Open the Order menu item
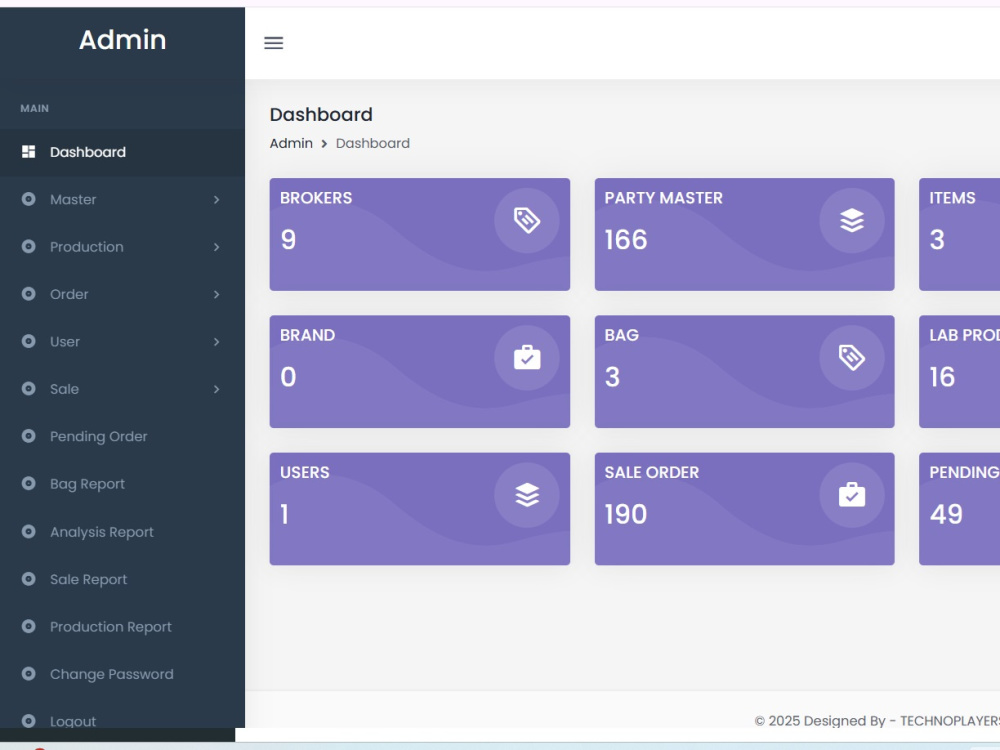This screenshot has width=1000, height=750. click(x=122, y=295)
